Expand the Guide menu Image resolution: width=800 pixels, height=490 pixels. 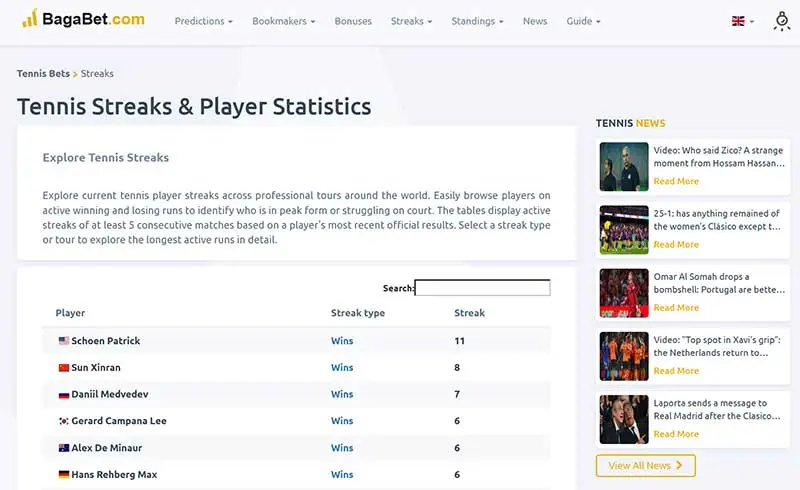pyautogui.click(x=583, y=21)
